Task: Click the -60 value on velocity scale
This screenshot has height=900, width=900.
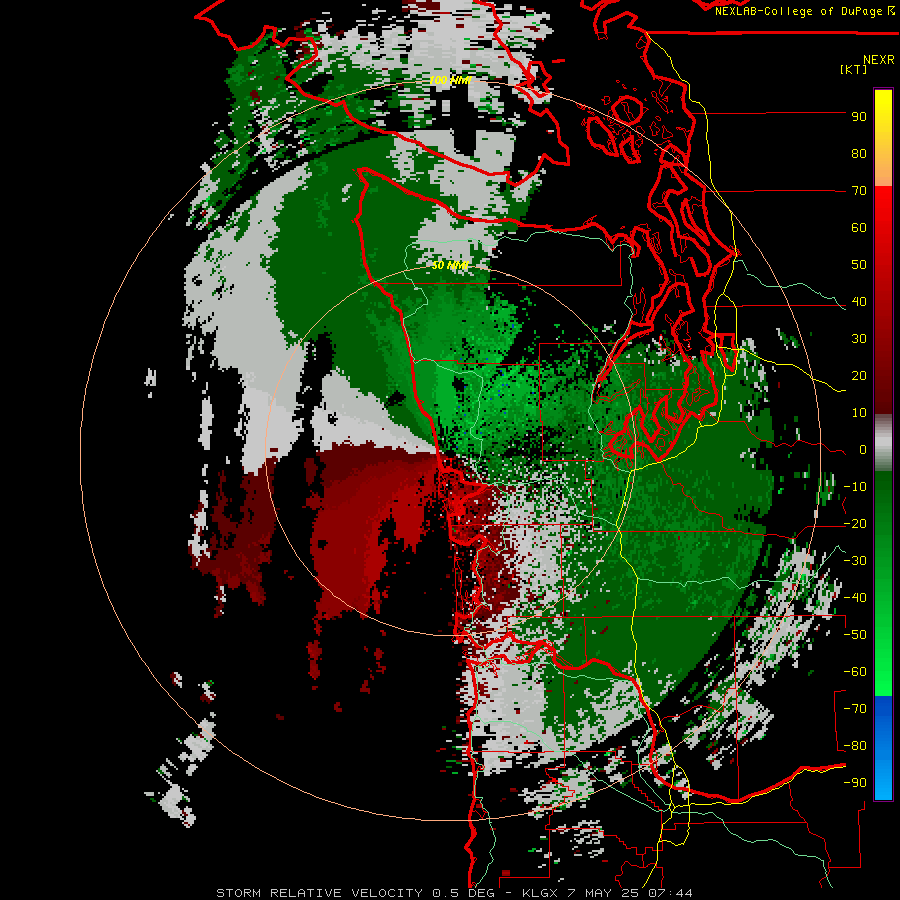Action: pyautogui.click(x=855, y=672)
